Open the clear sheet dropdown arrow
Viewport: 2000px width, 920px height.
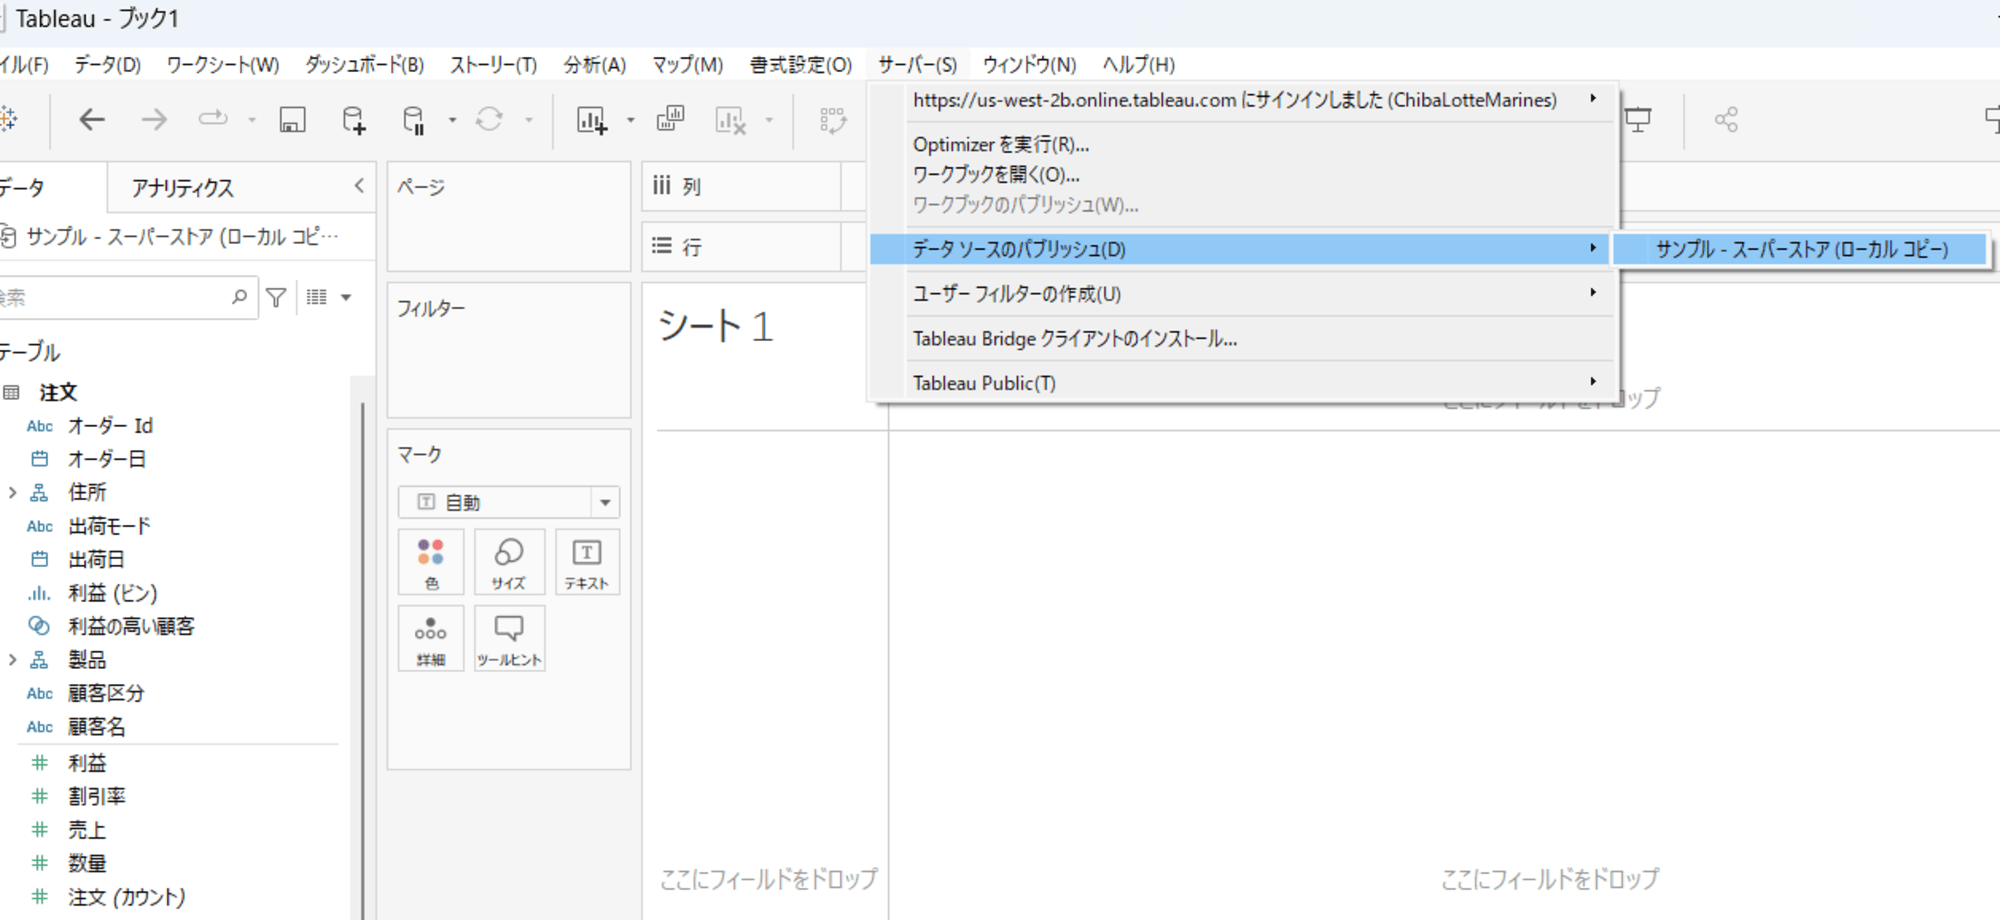point(769,120)
